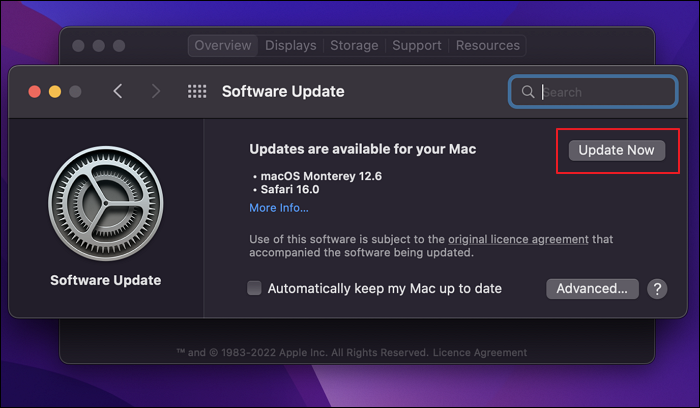Click the Software Update gear icon
700x408 pixels.
(x=105, y=203)
